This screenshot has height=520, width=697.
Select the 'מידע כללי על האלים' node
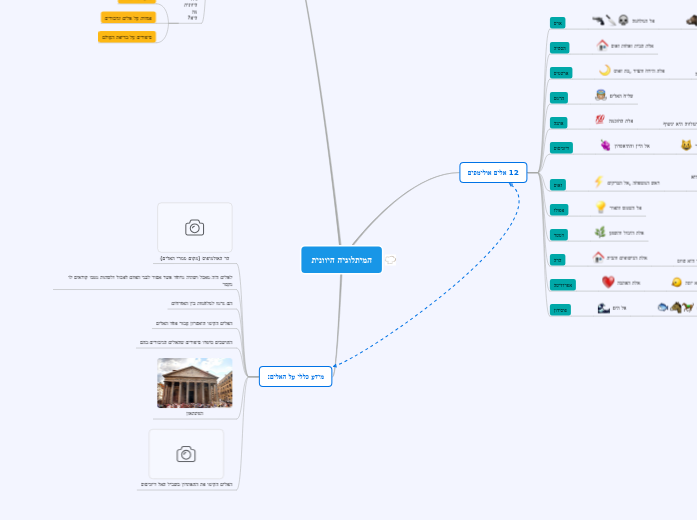coord(295,376)
